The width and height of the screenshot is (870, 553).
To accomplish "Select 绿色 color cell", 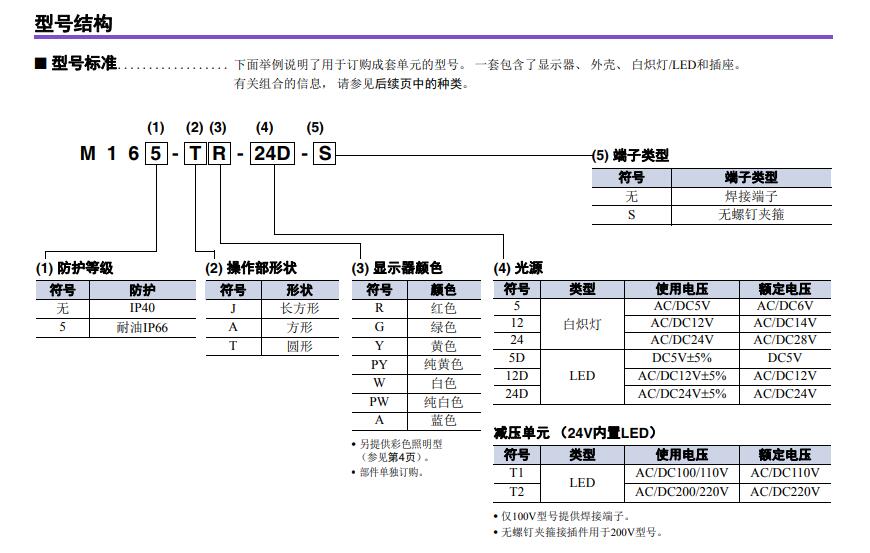I will coord(443,327).
